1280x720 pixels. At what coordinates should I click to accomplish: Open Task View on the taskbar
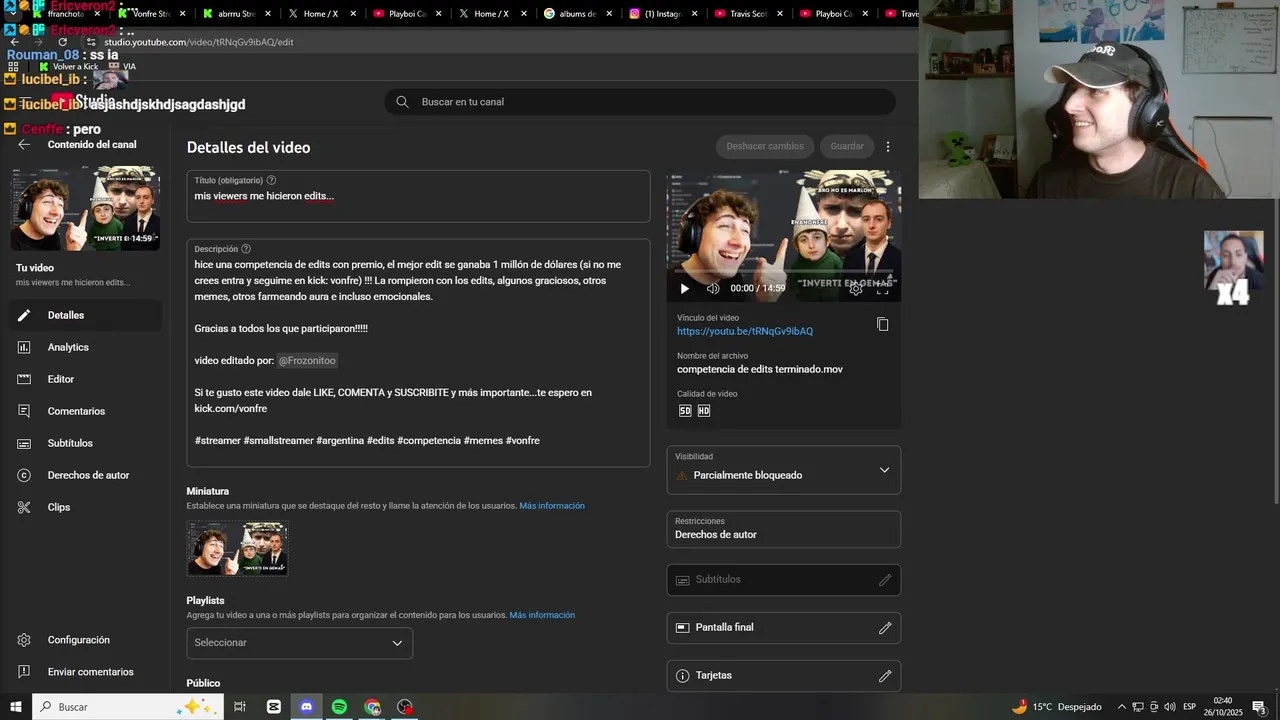pos(240,707)
